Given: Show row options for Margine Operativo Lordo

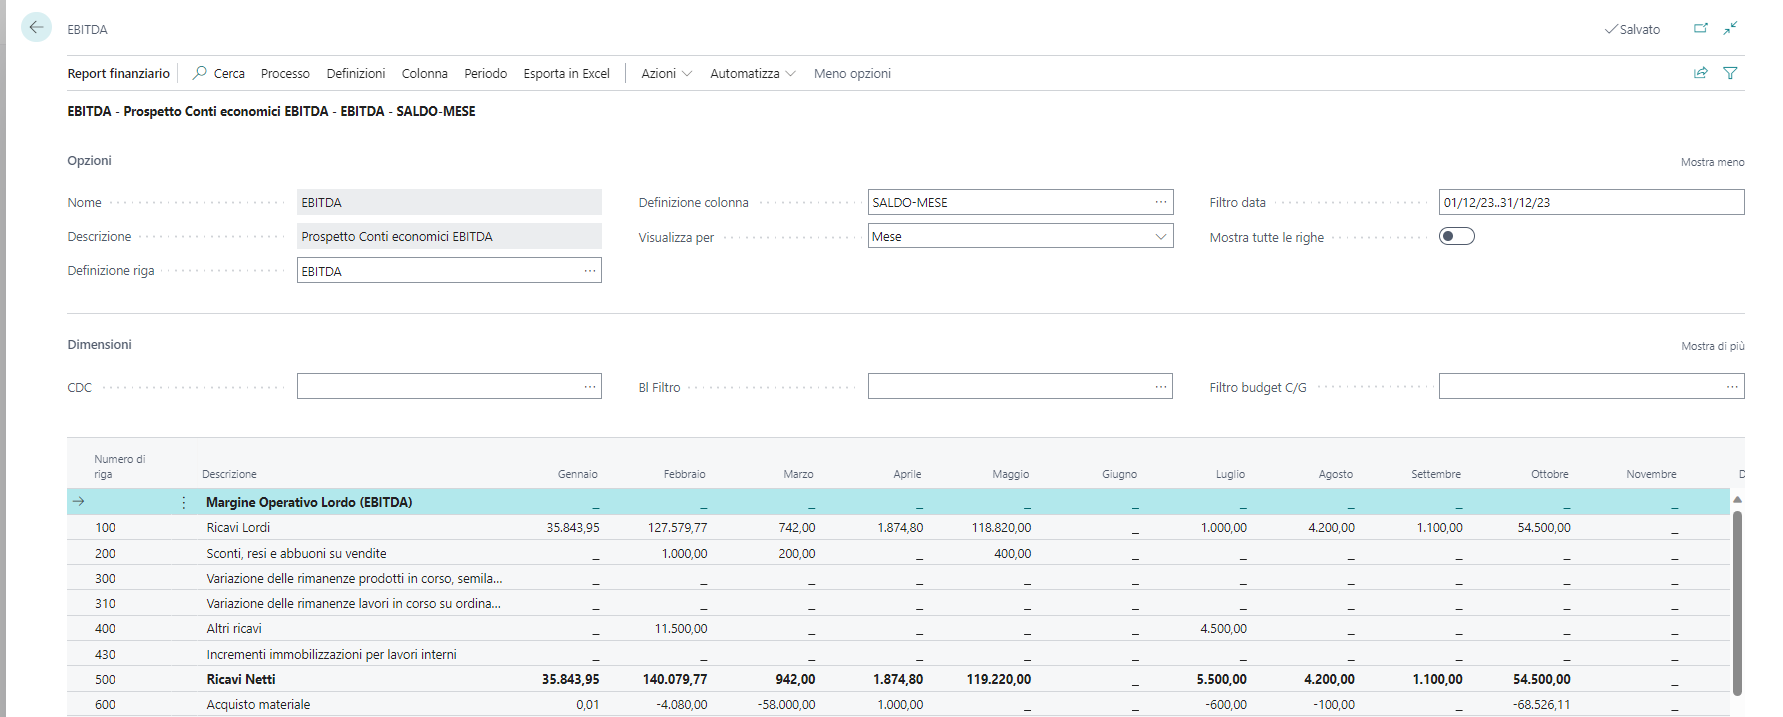Looking at the screenshot, I should (x=184, y=502).
